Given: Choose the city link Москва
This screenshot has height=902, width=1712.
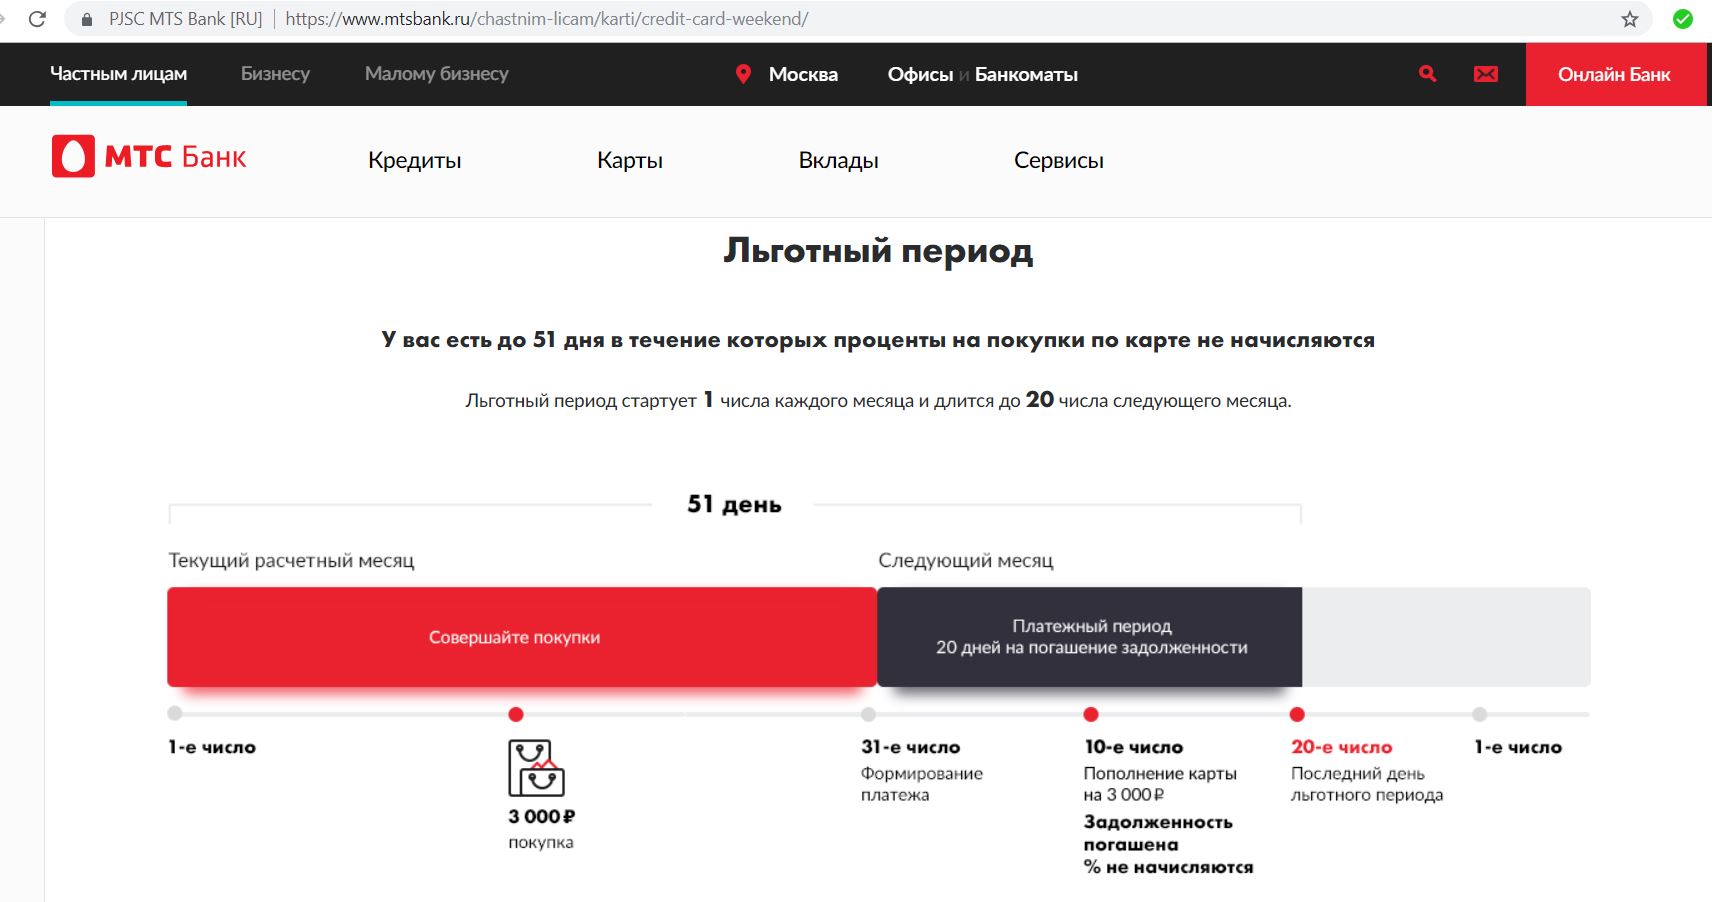Looking at the screenshot, I should (x=803, y=74).
